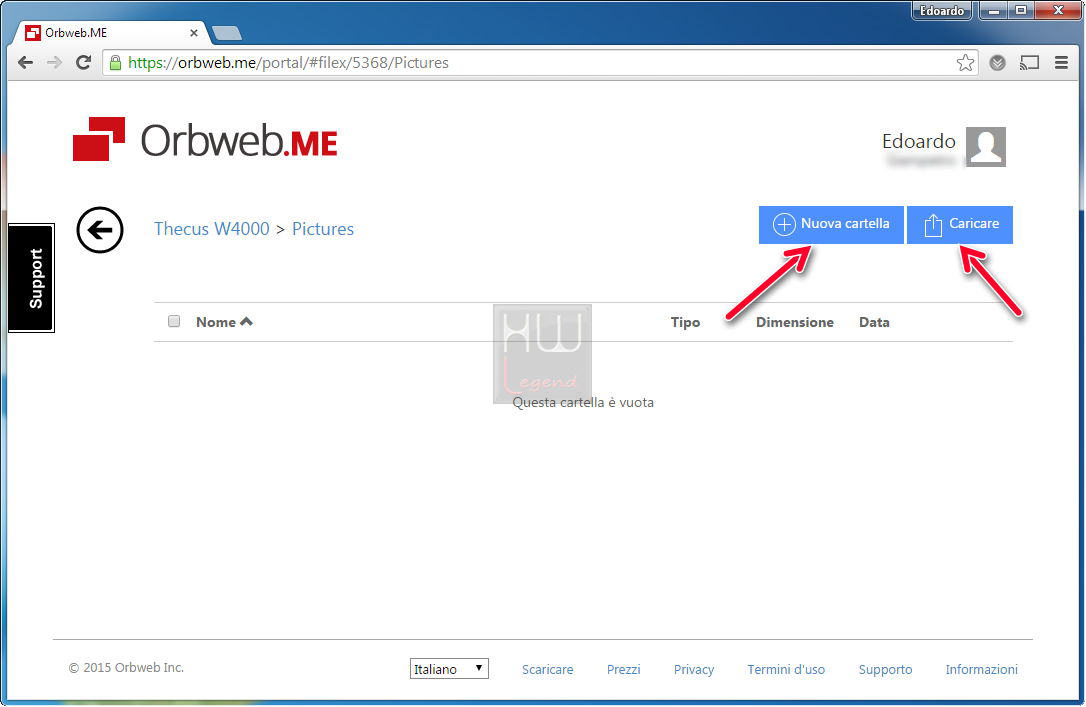
Task: Select the Orbweb.ME tab
Action: point(111,33)
